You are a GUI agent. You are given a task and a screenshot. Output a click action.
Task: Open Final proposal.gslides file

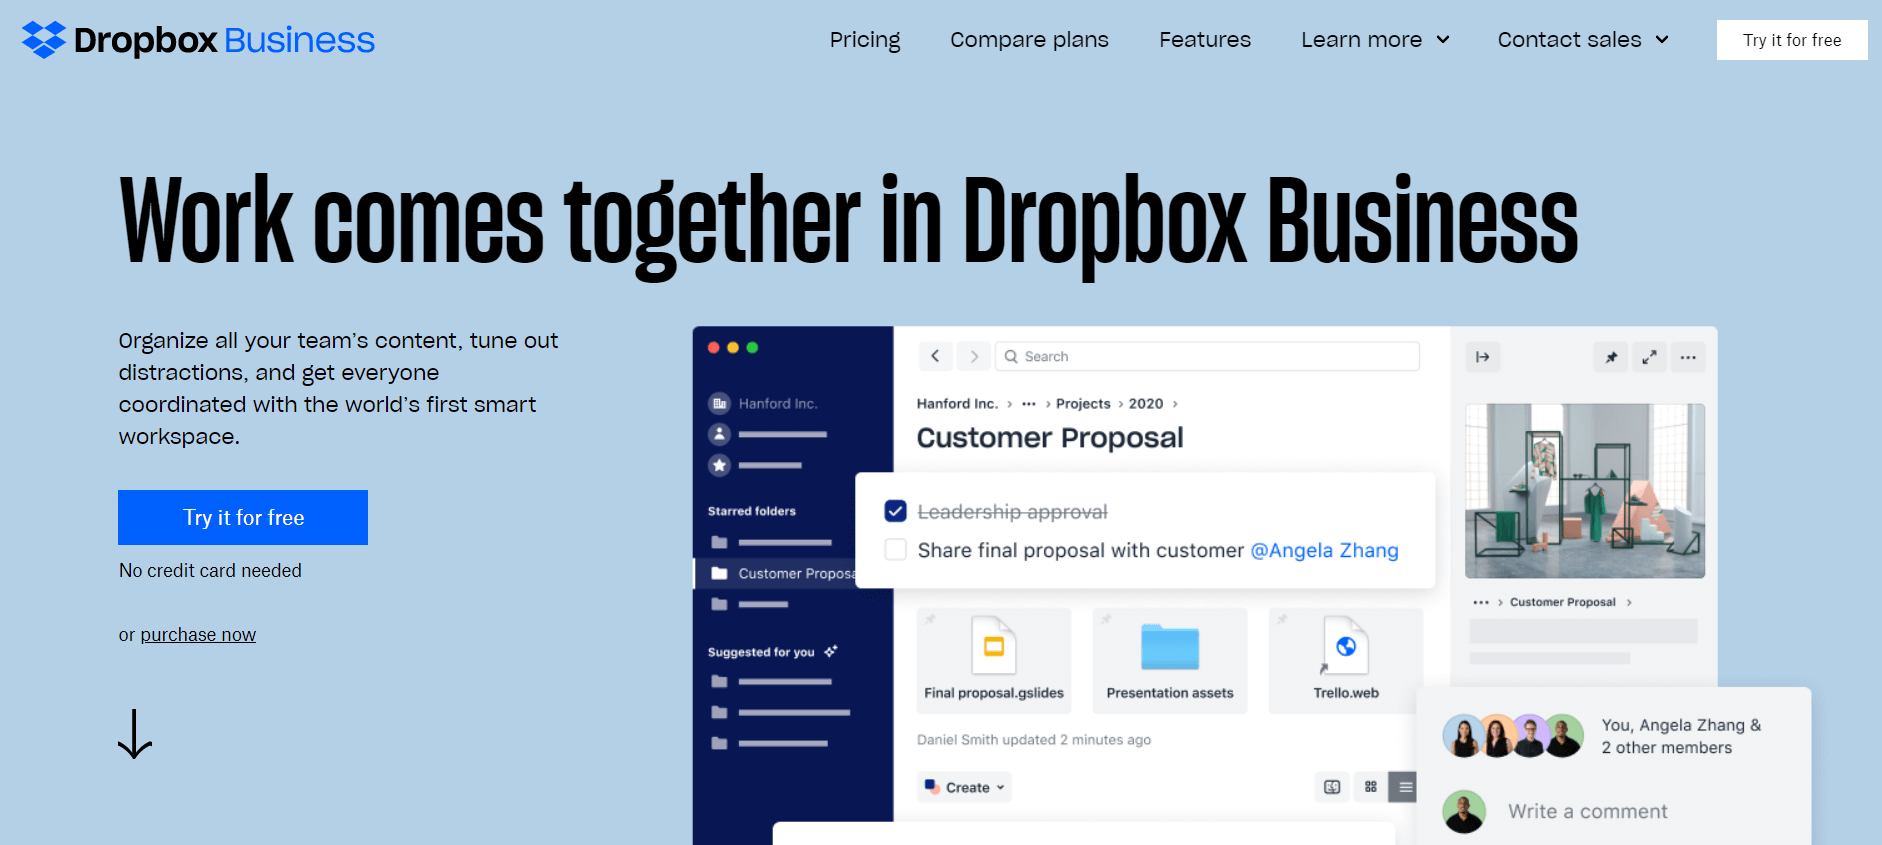[994, 661]
